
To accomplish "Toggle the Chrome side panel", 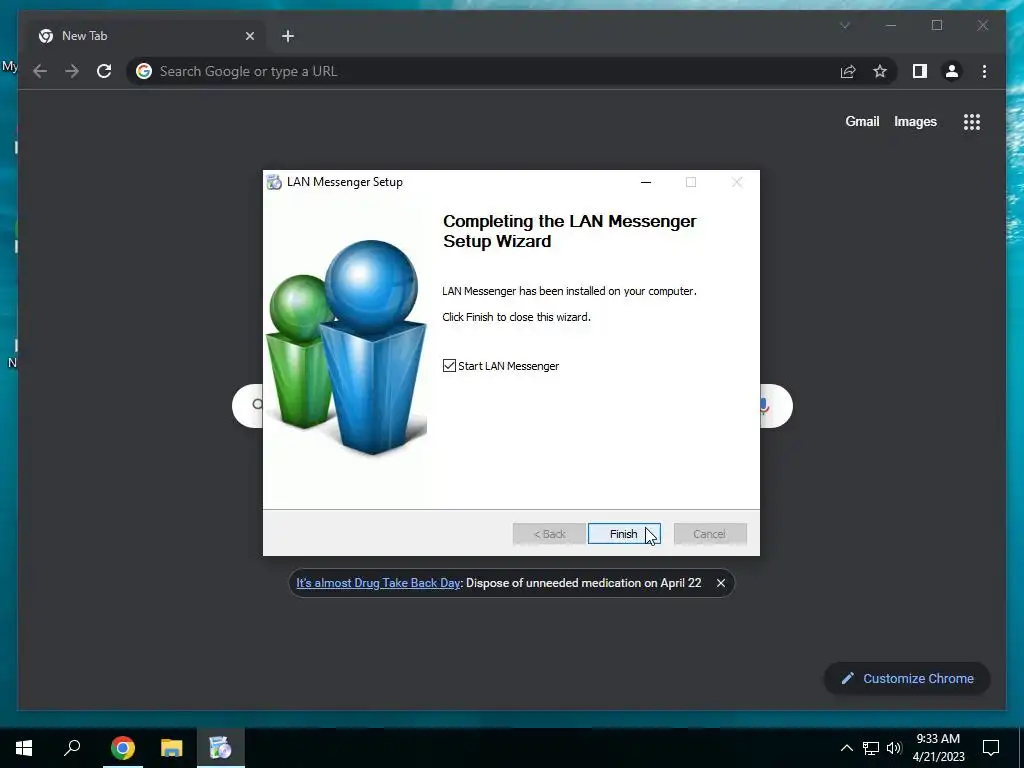I will click(920, 71).
